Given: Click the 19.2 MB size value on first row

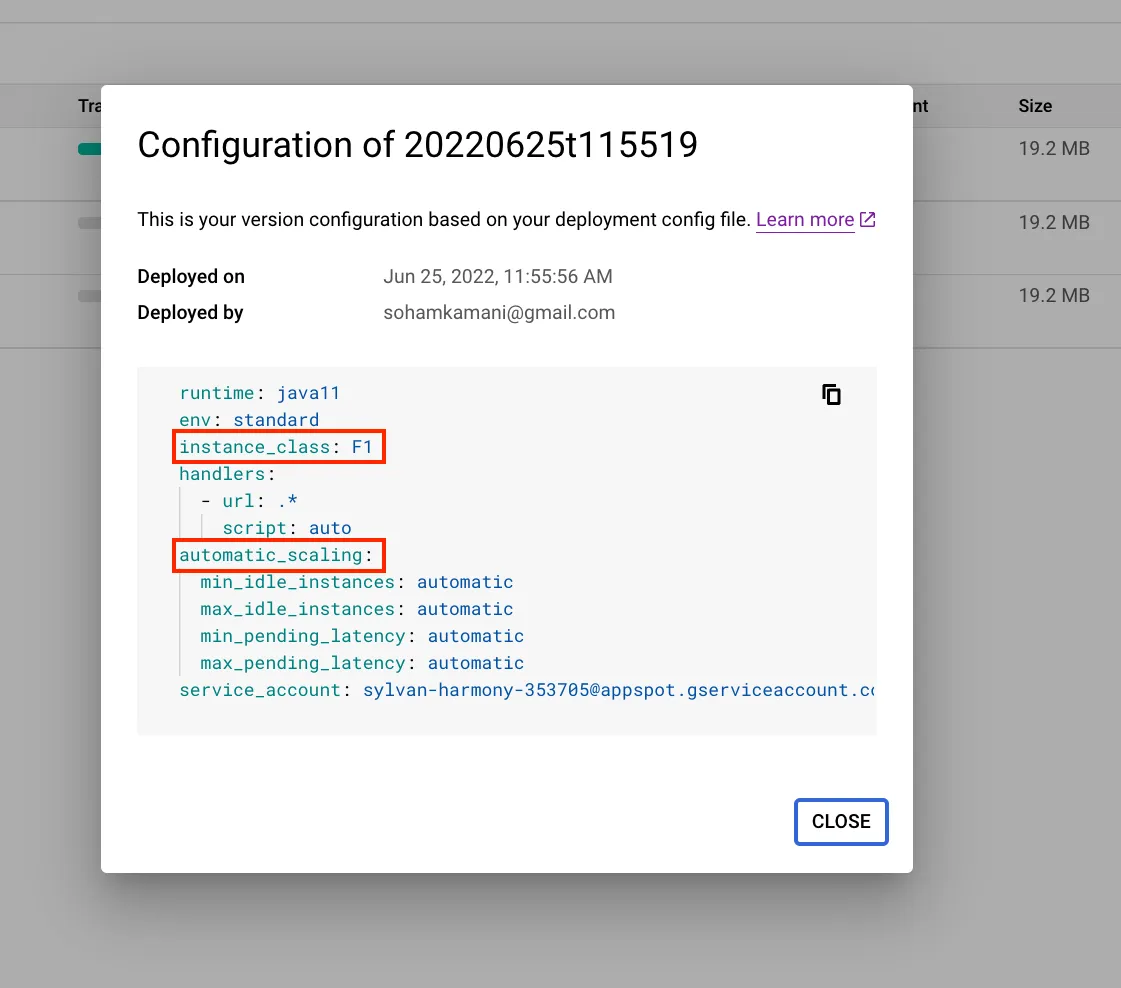Looking at the screenshot, I should click(x=1054, y=148).
